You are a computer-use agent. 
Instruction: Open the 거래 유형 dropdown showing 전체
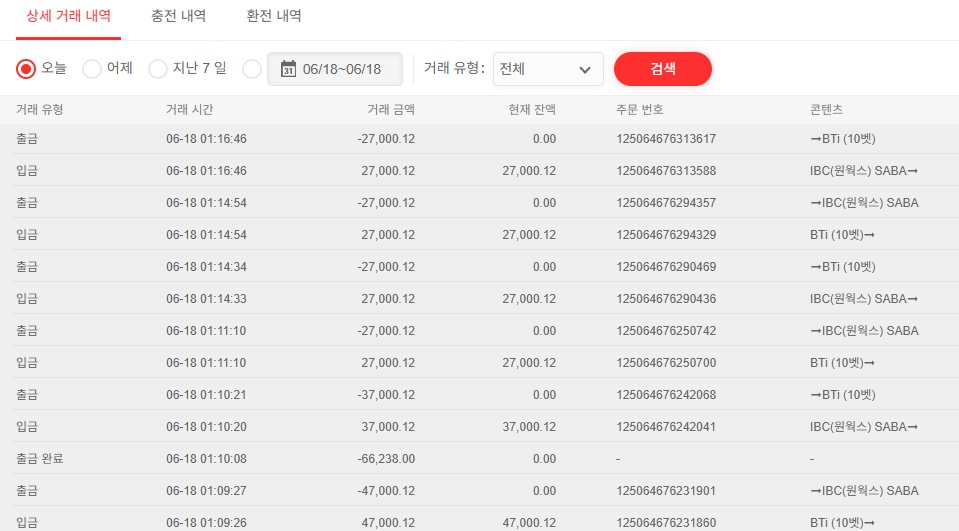(548, 69)
